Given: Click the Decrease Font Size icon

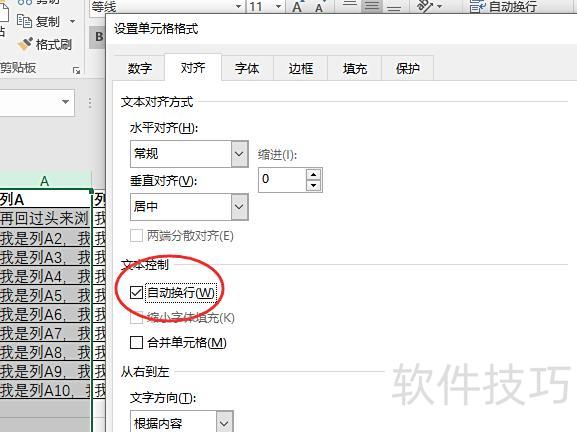Looking at the screenshot, I should point(319,7).
